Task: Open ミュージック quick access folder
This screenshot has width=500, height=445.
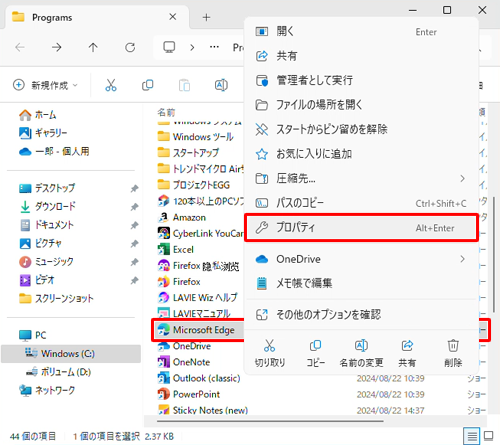Action: 46,262
